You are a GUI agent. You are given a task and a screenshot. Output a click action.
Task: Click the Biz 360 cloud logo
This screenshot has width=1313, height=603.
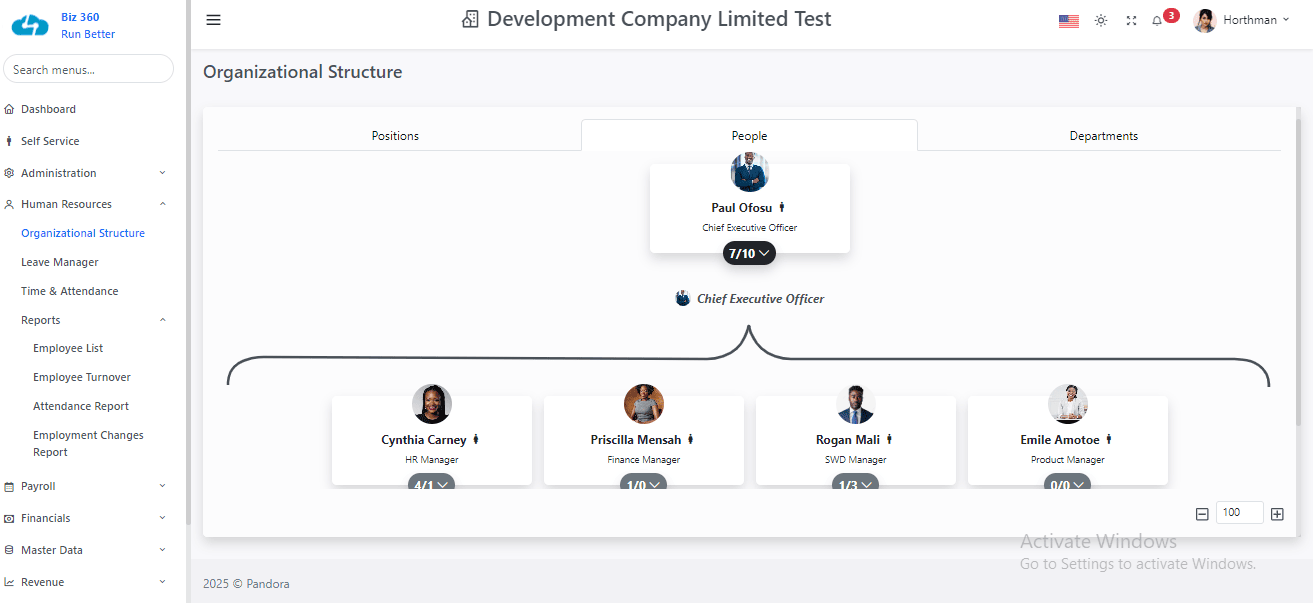tap(30, 25)
